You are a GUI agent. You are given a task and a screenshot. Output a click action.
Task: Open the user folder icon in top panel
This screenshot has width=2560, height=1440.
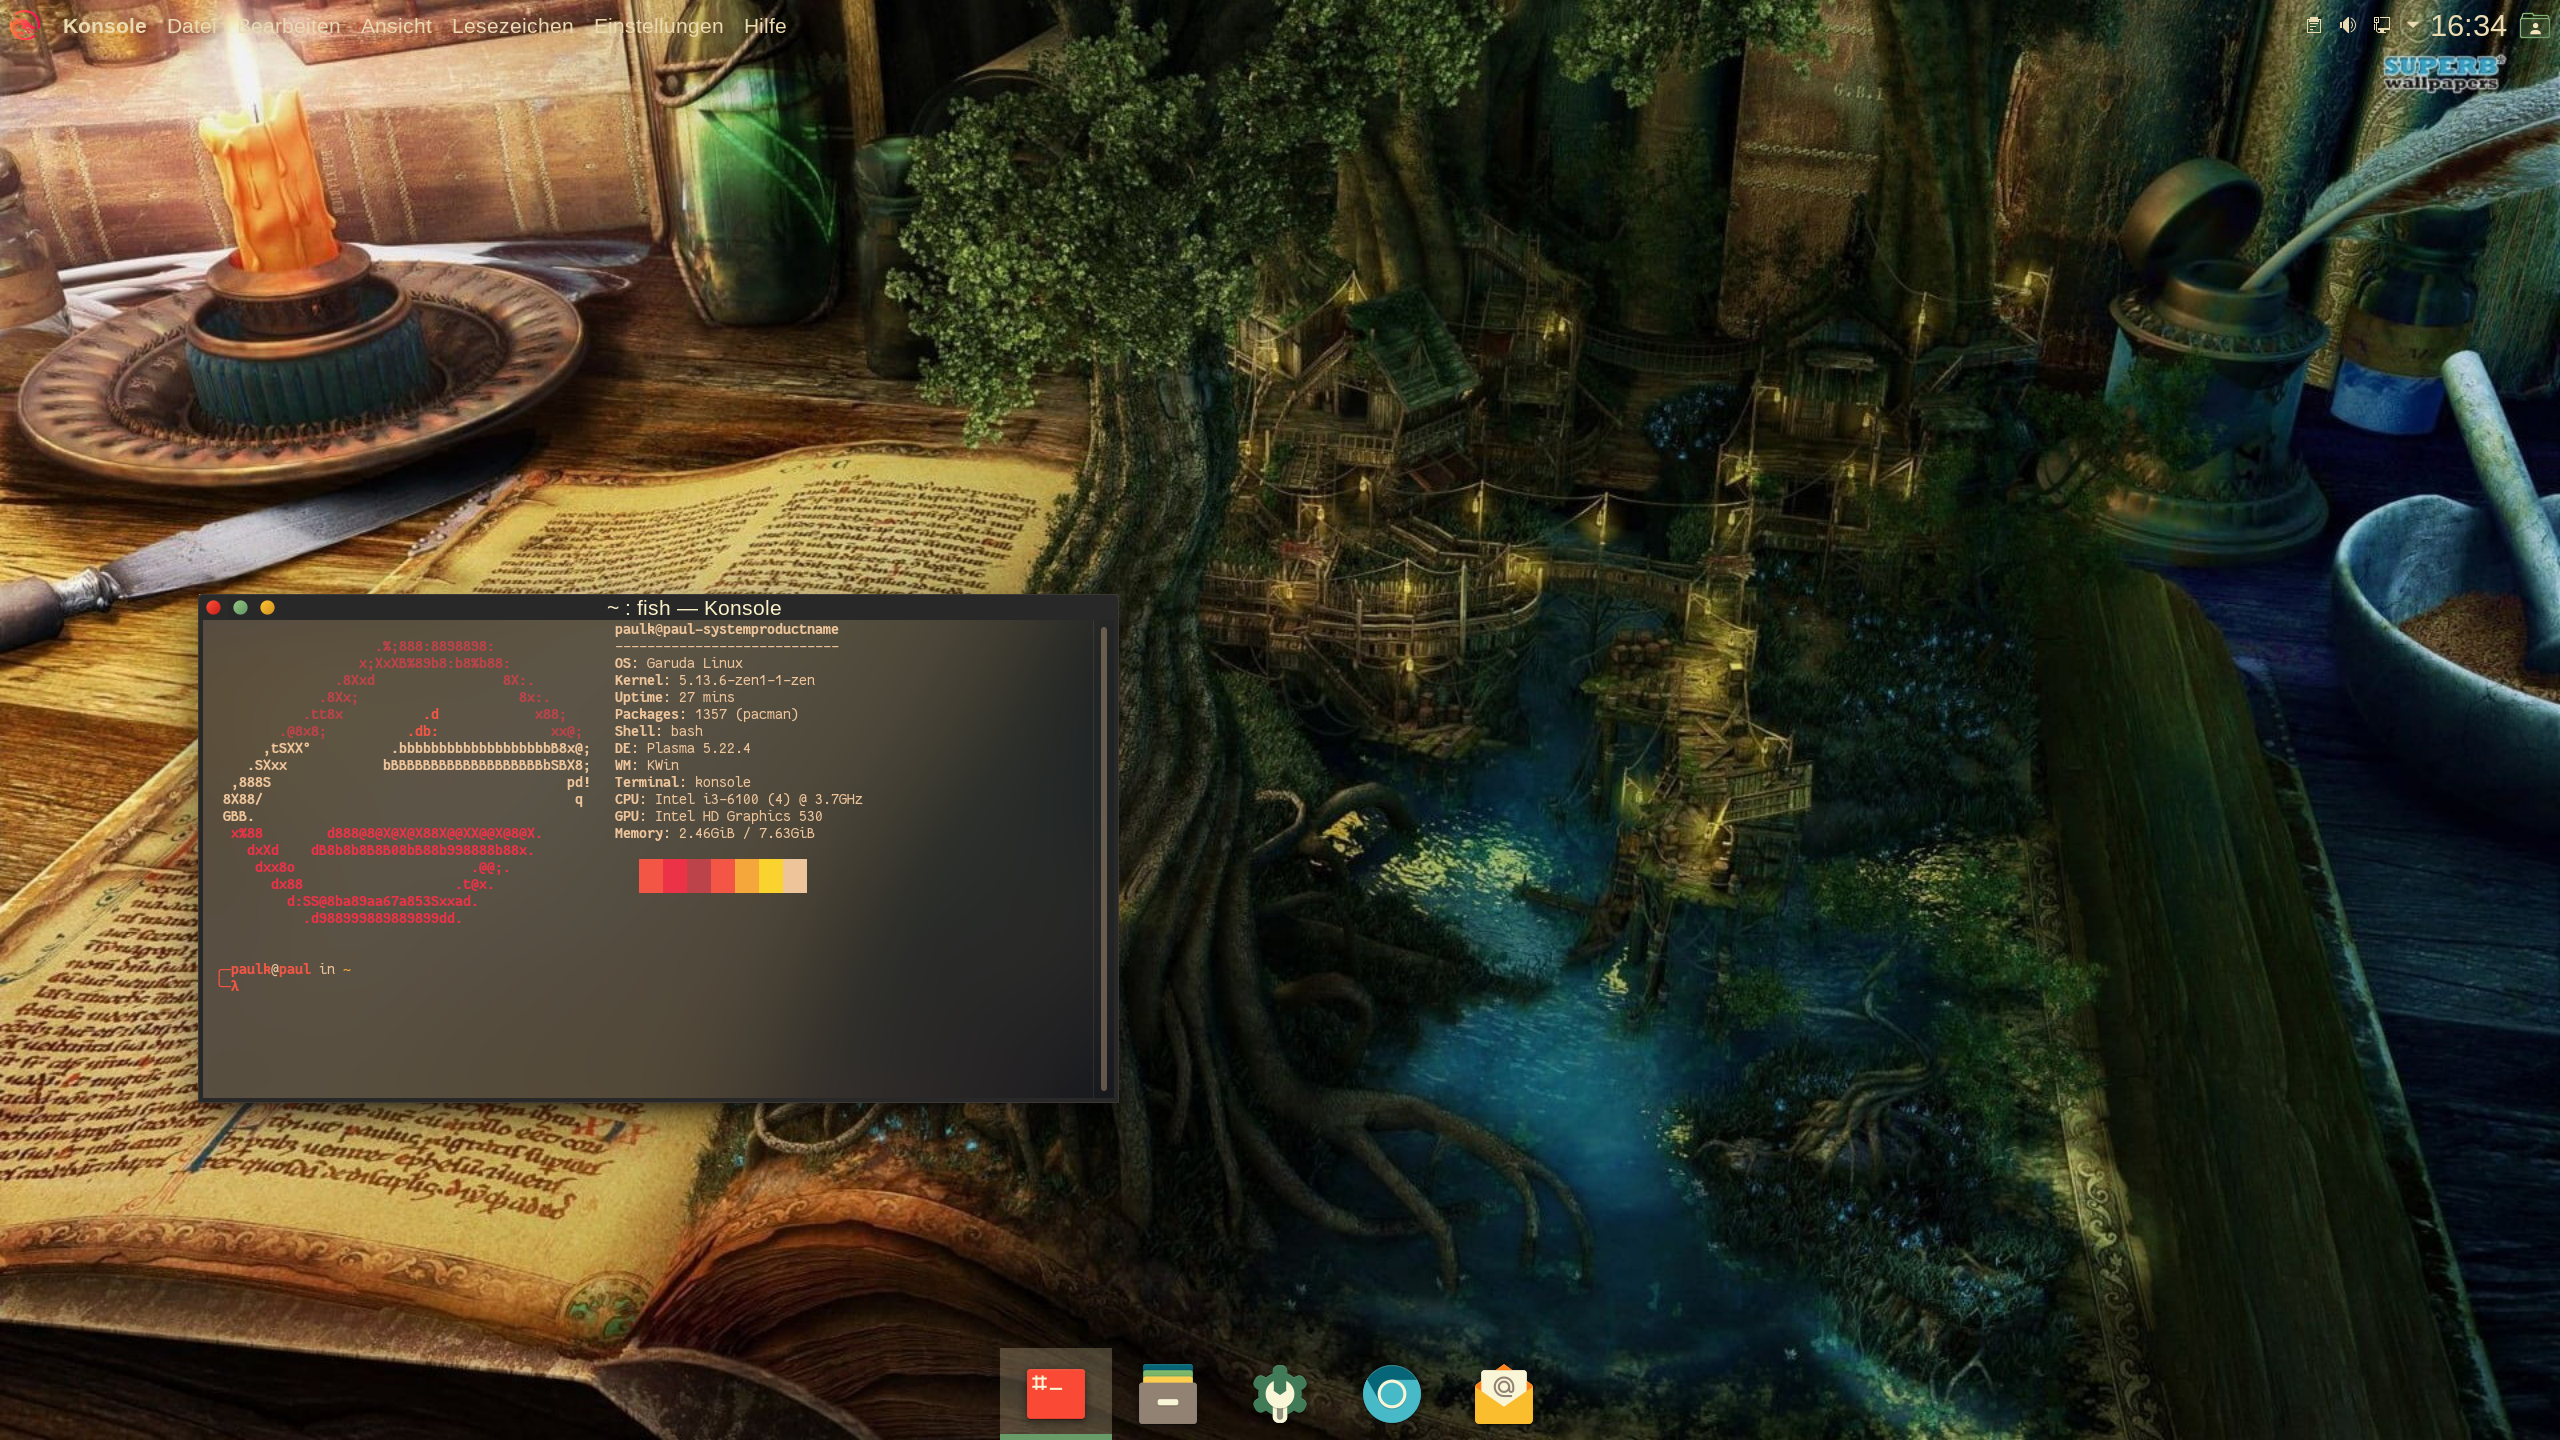pos(2534,26)
